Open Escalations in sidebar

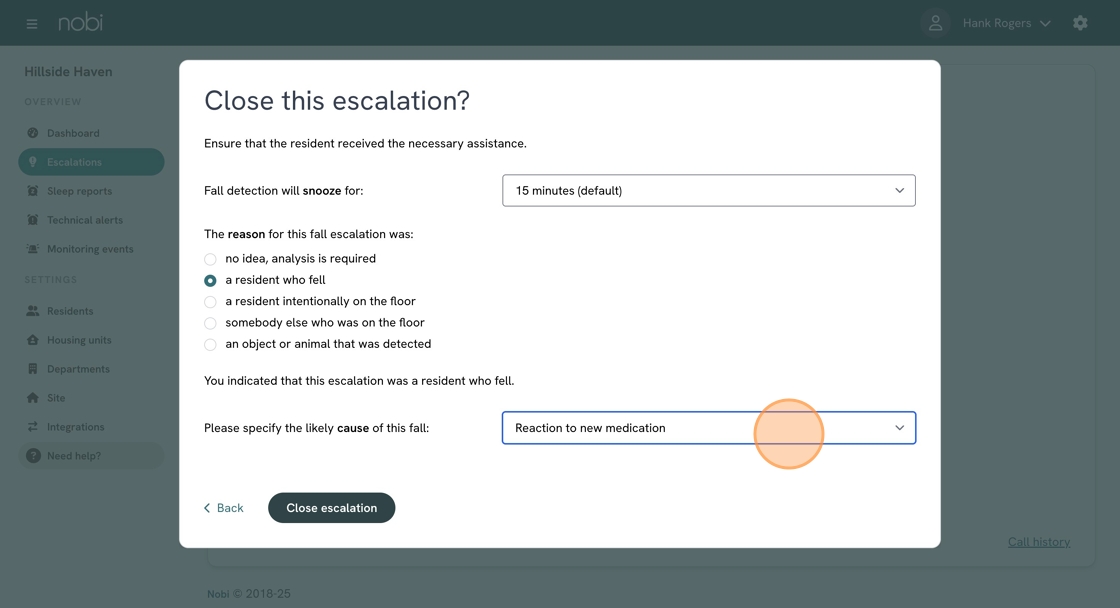91,162
